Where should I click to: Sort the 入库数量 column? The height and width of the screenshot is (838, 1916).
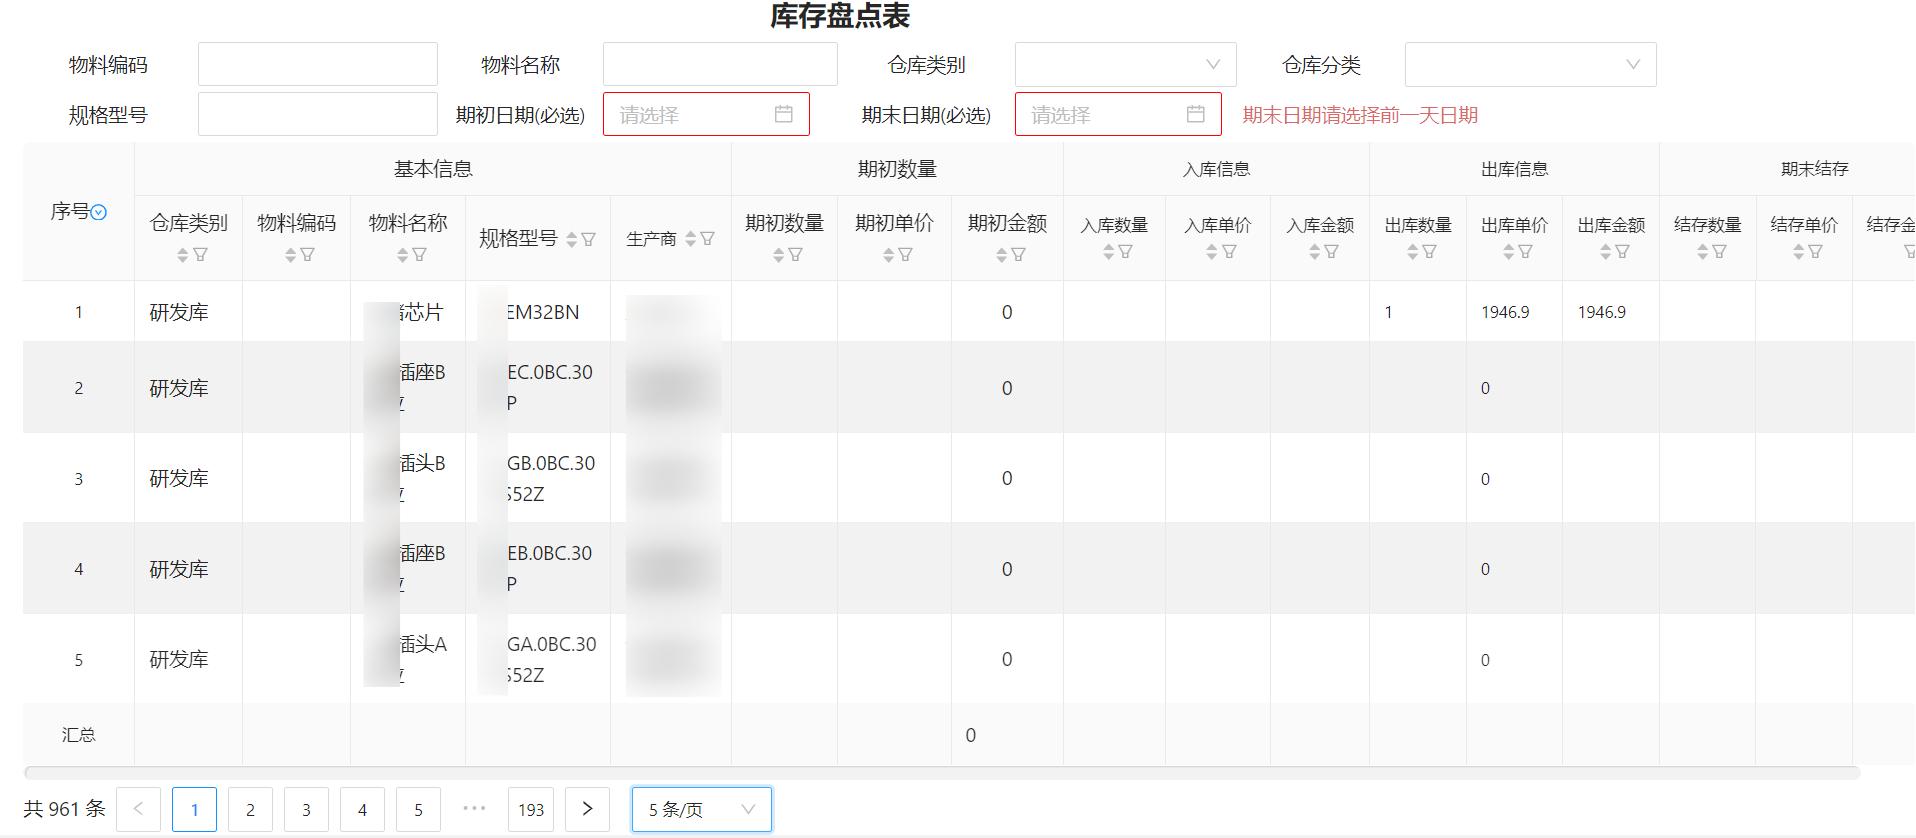coord(1108,252)
